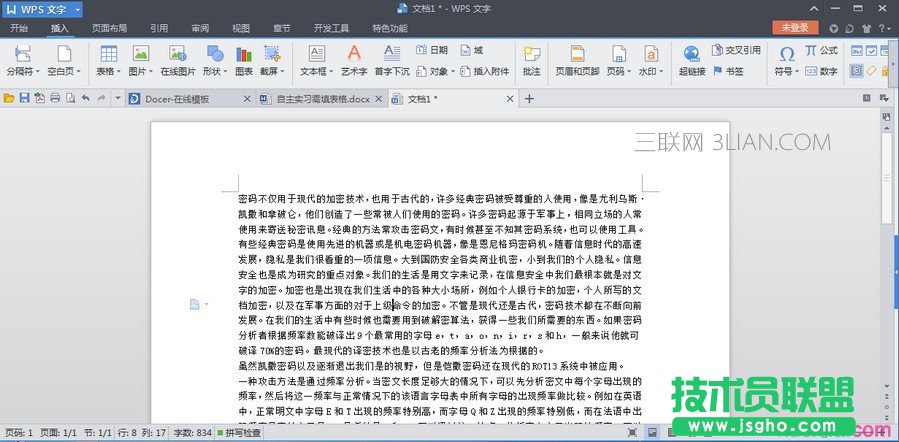Viewport: 899px width, 442px height.
Task: Insert a 公式 equation
Action: coord(822,50)
